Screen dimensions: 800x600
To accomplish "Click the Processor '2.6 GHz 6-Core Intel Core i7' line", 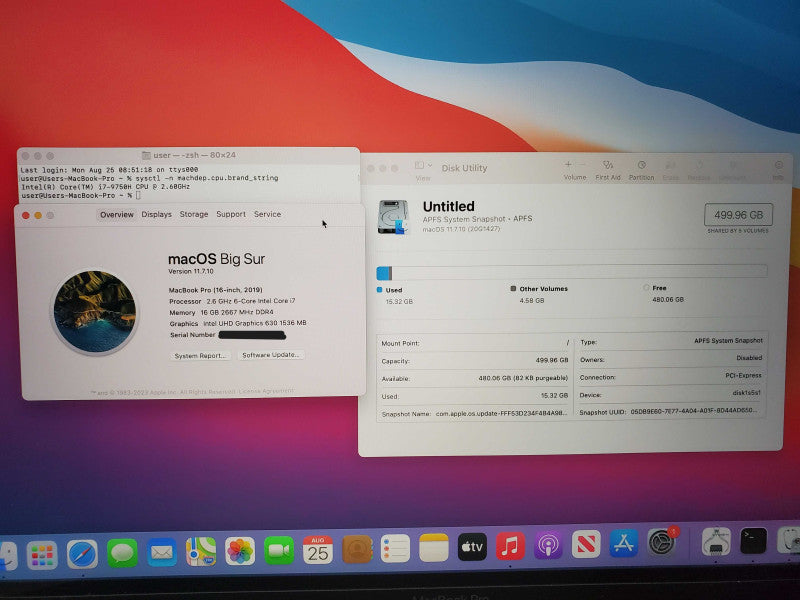I will coord(232,301).
